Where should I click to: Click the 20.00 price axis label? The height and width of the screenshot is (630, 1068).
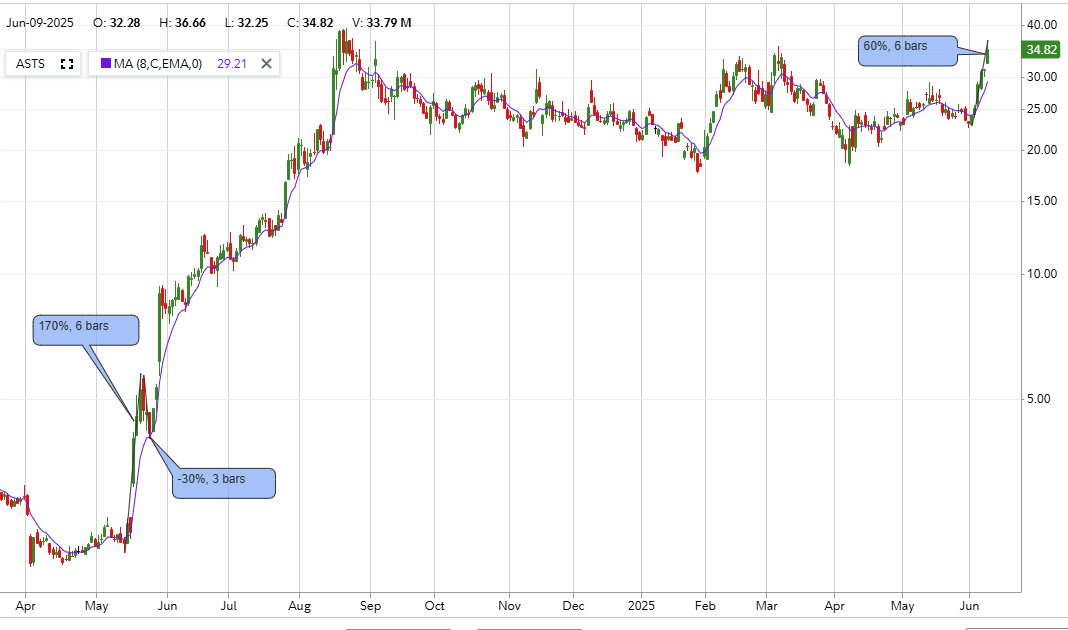pyautogui.click(x=1042, y=150)
